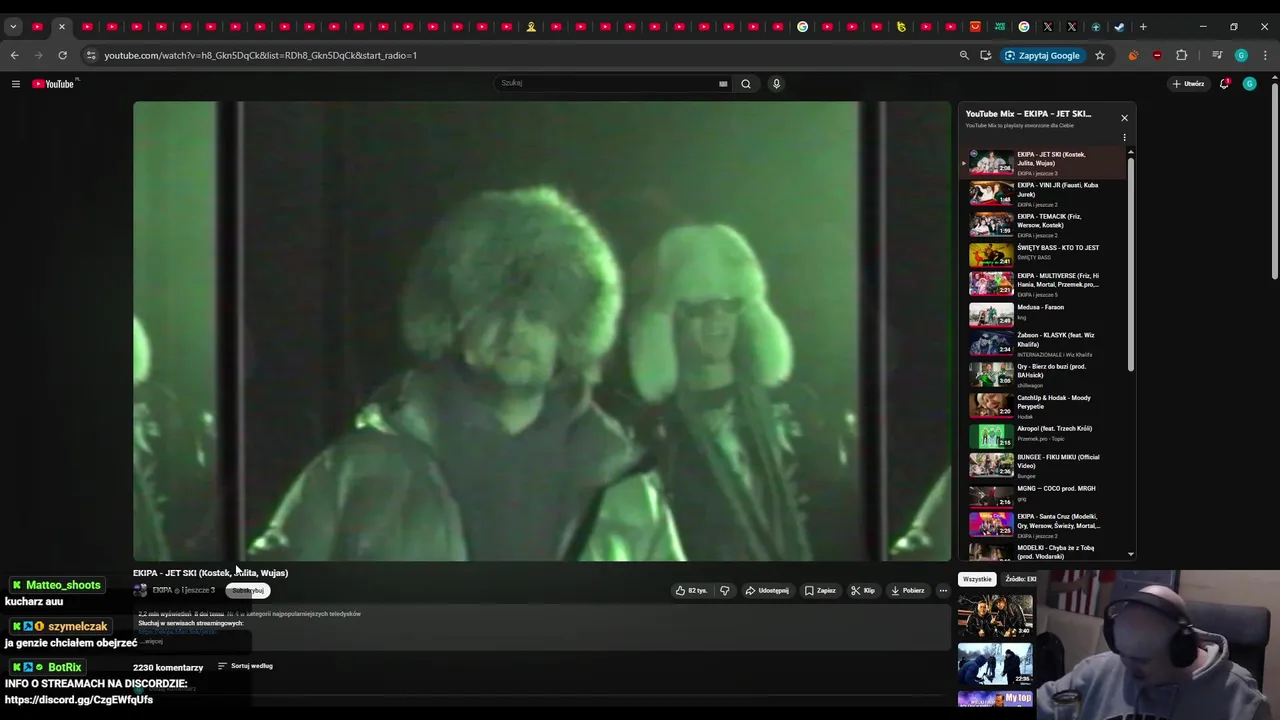Screen dimensions: 1280x720
Task: Select the Źródło: EKIPA filter chip
Action: (x=1021, y=579)
